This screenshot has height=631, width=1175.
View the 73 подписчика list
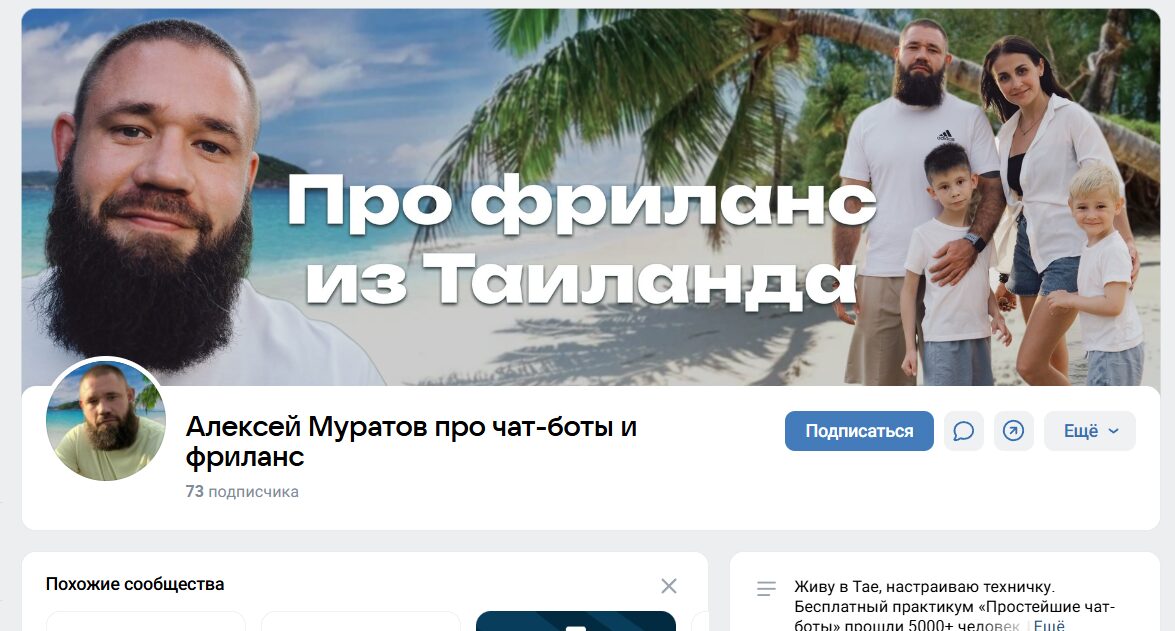point(242,492)
